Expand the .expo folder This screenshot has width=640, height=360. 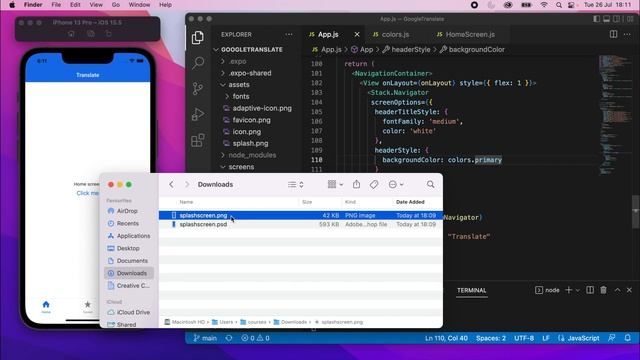pyautogui.click(x=237, y=61)
